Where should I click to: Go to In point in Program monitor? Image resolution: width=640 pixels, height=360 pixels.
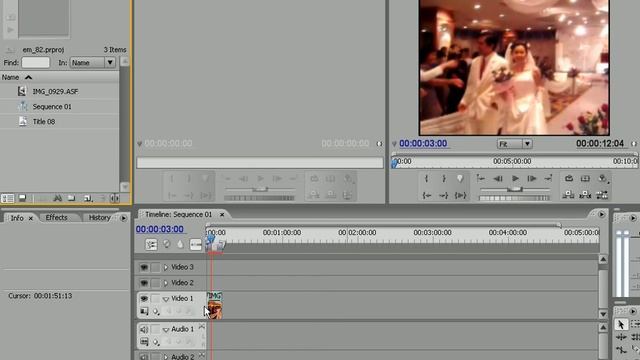click(x=427, y=196)
